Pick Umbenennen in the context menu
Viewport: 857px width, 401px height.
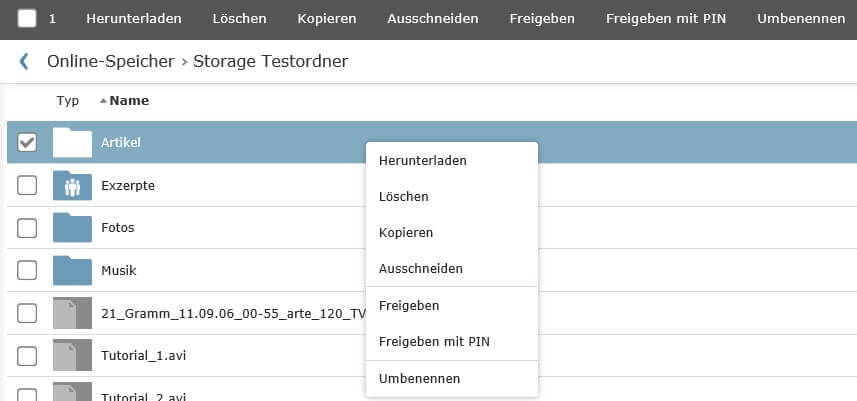419,379
